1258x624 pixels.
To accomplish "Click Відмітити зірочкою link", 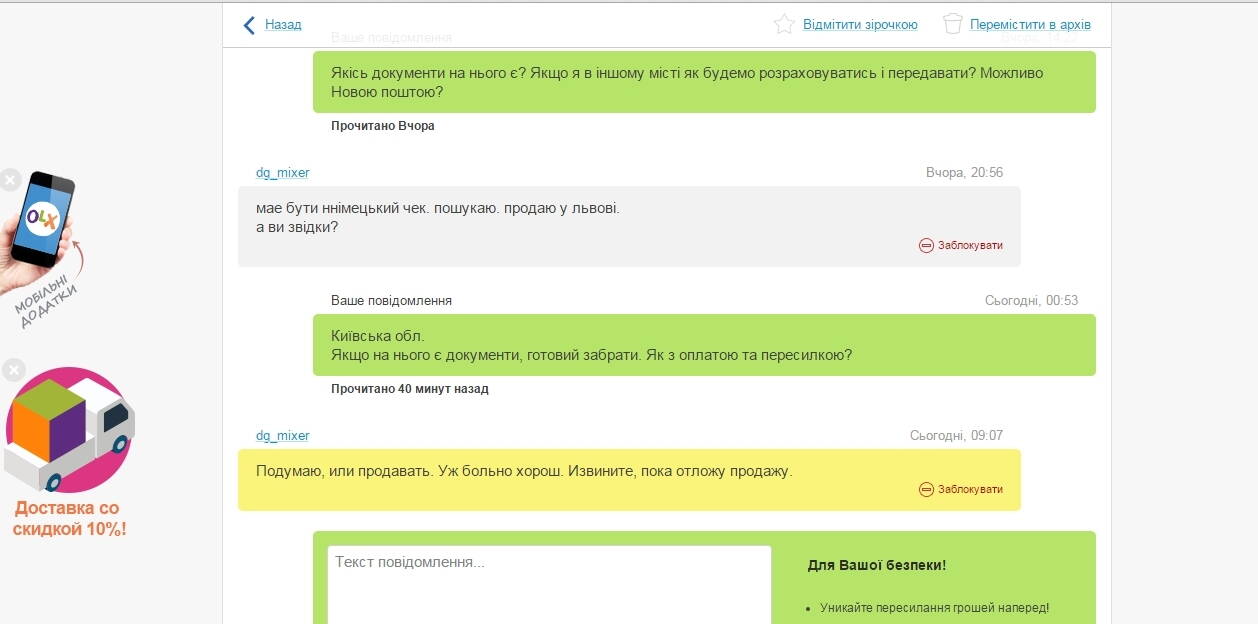I will click(x=860, y=25).
